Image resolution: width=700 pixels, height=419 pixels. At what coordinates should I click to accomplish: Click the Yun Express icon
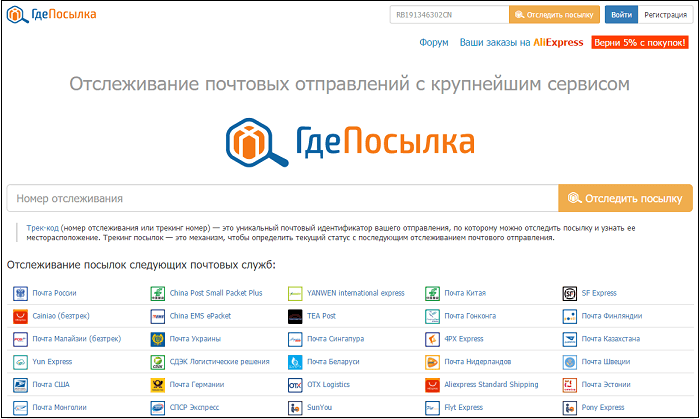pos(20,362)
